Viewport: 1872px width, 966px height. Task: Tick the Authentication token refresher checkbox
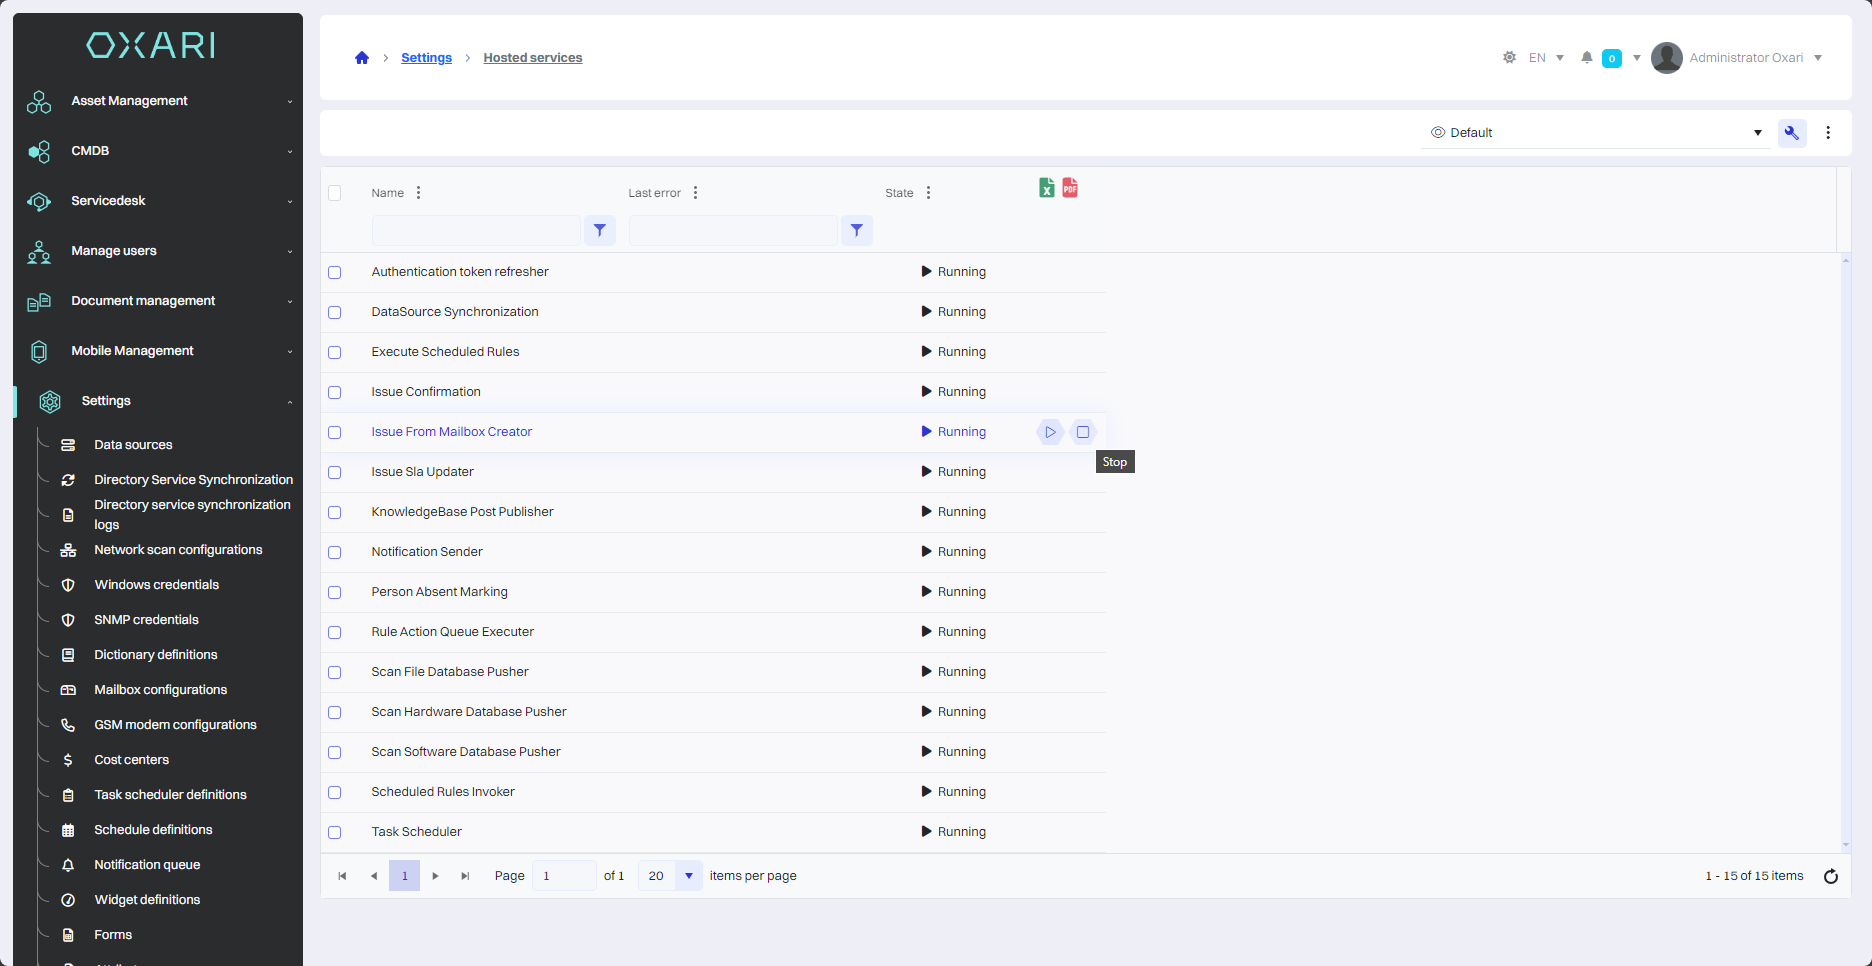coord(335,272)
